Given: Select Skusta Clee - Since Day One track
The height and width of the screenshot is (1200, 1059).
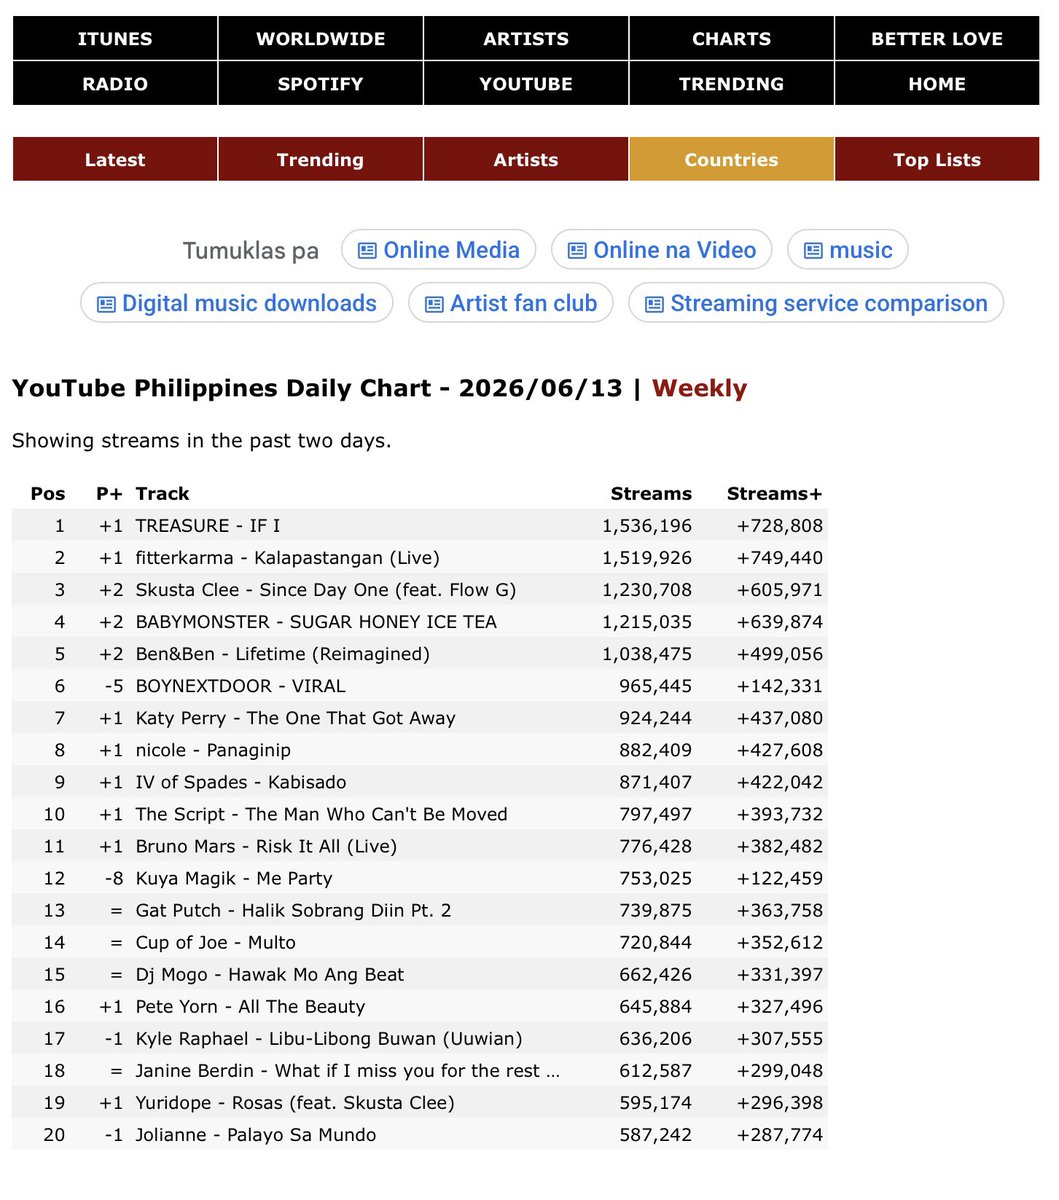Looking at the screenshot, I should 326,590.
